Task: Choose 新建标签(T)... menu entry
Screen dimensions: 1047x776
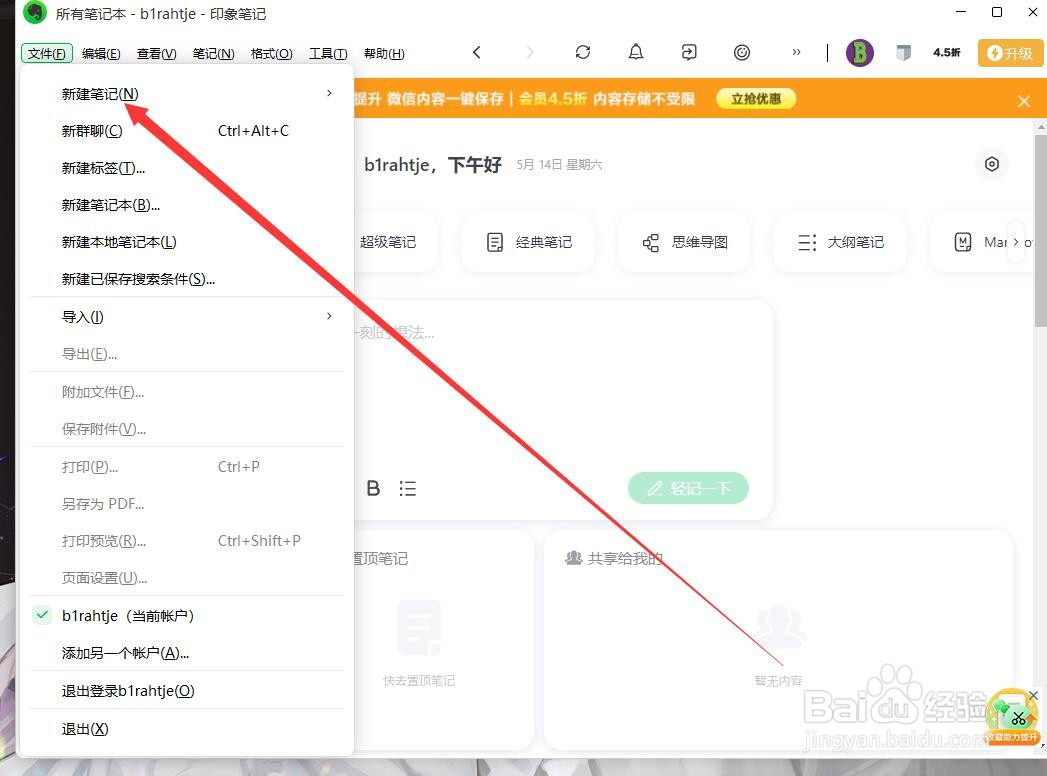Action: pos(186,168)
